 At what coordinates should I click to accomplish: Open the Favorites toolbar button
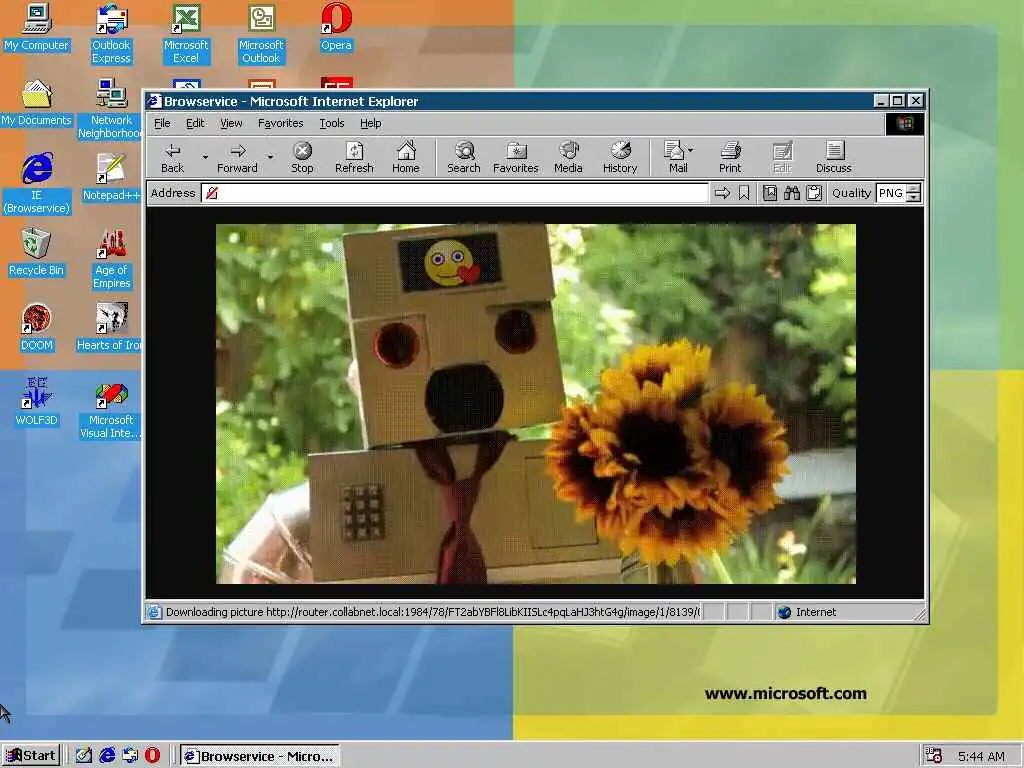516,157
